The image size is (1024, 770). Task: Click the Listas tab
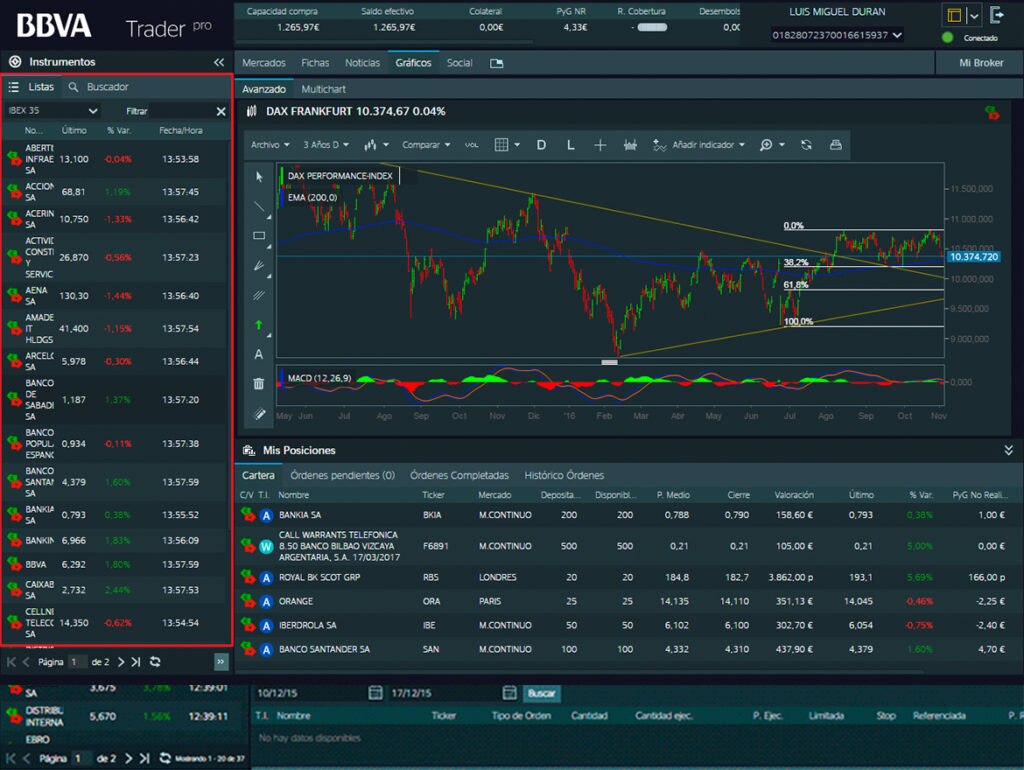tap(32, 87)
